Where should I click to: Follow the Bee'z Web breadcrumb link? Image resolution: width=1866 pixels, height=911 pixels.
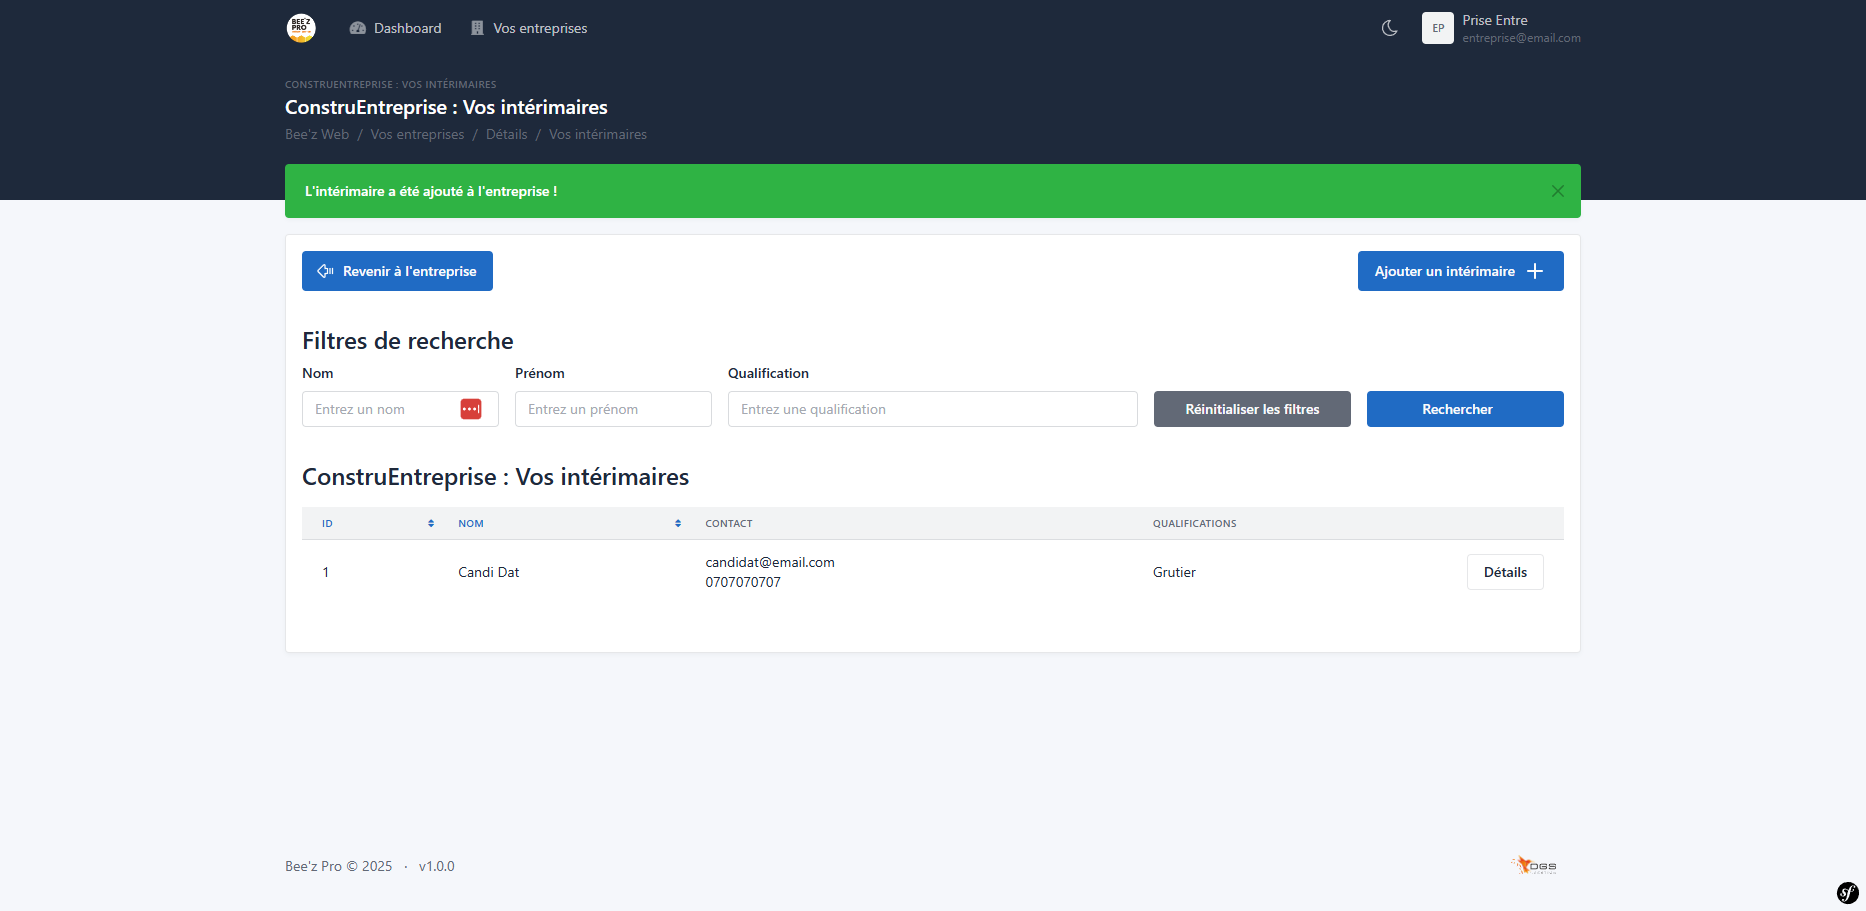(x=316, y=133)
